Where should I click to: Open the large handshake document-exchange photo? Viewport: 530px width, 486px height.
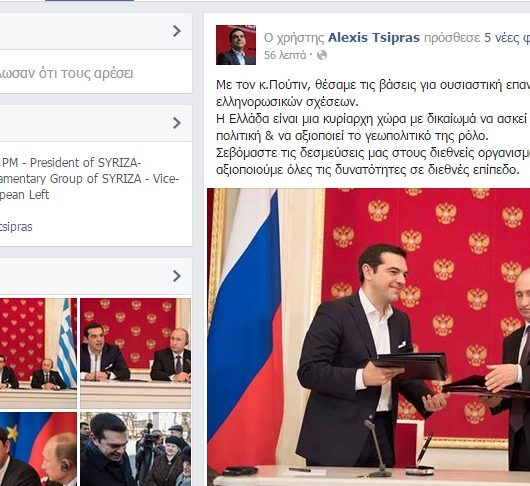coord(368,337)
